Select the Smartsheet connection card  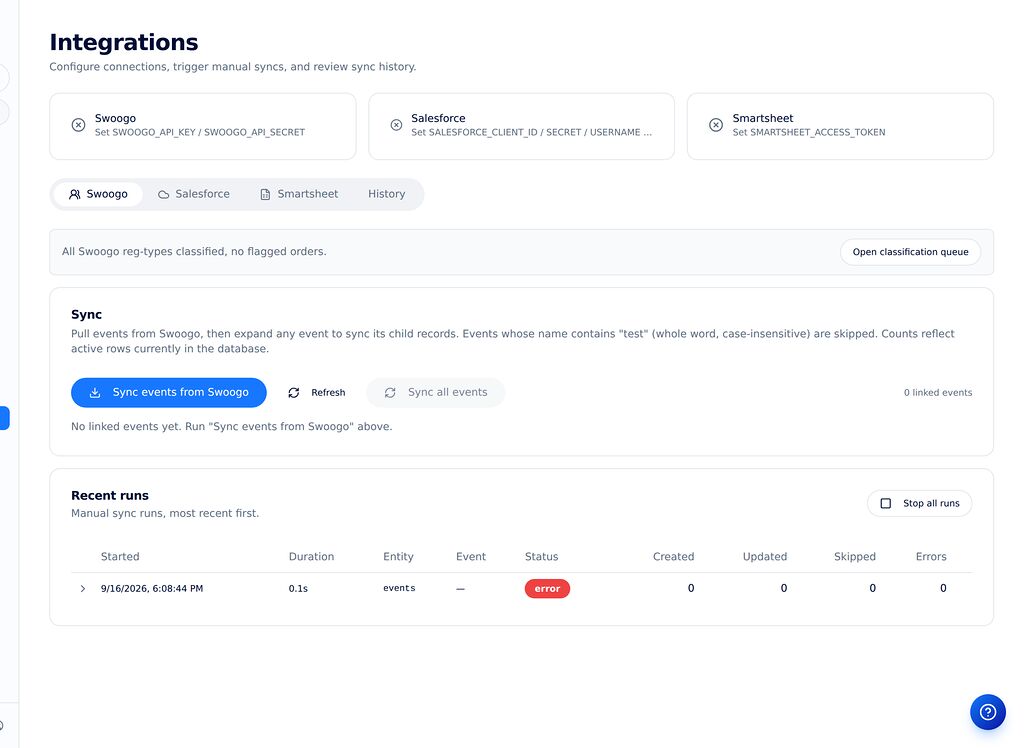tap(840, 126)
